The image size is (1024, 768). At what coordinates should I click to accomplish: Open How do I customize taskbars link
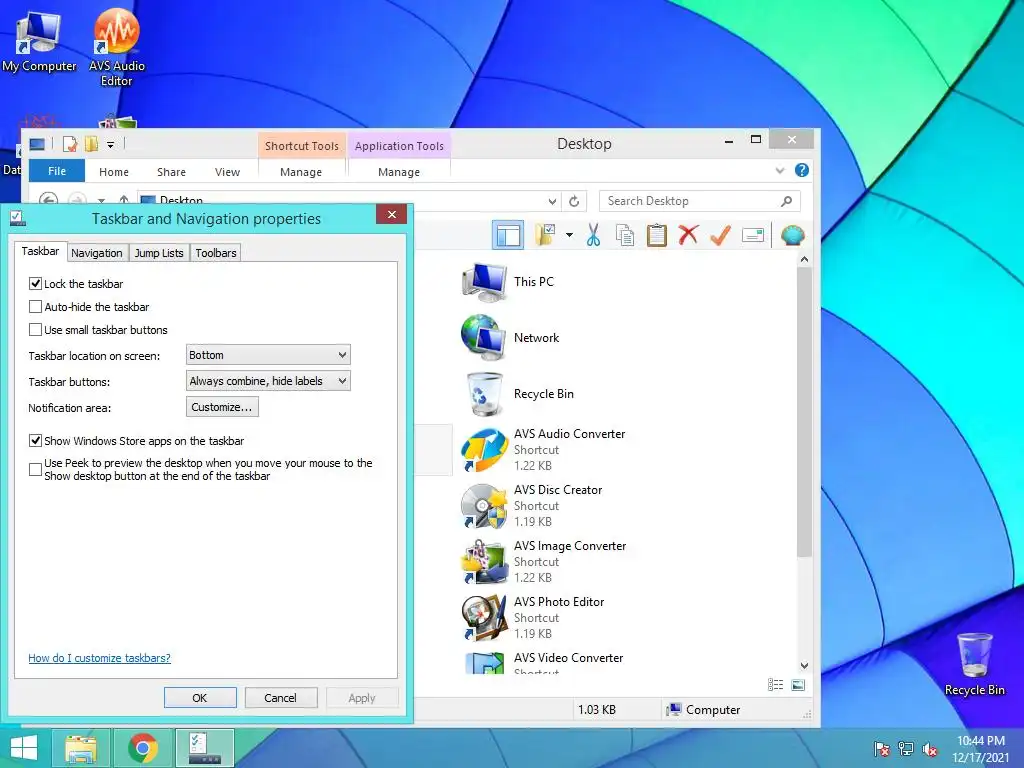pos(99,658)
